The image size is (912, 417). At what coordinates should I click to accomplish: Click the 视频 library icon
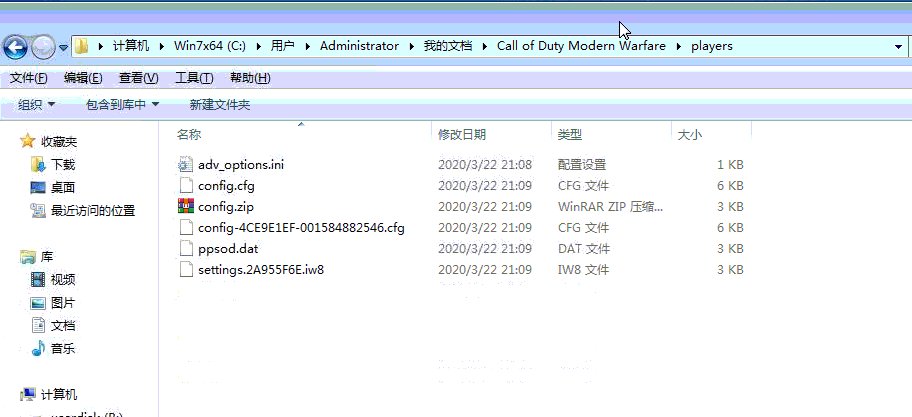pos(38,280)
